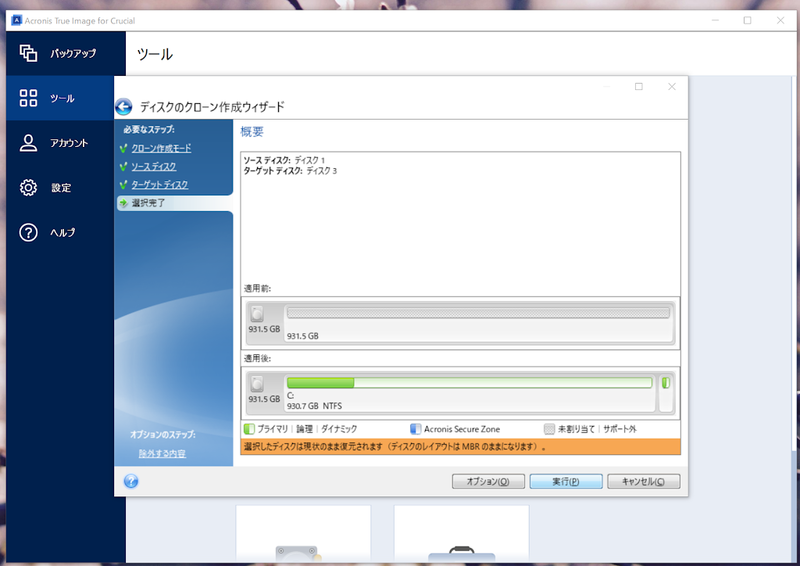Click the '概要' heading

coord(252,132)
